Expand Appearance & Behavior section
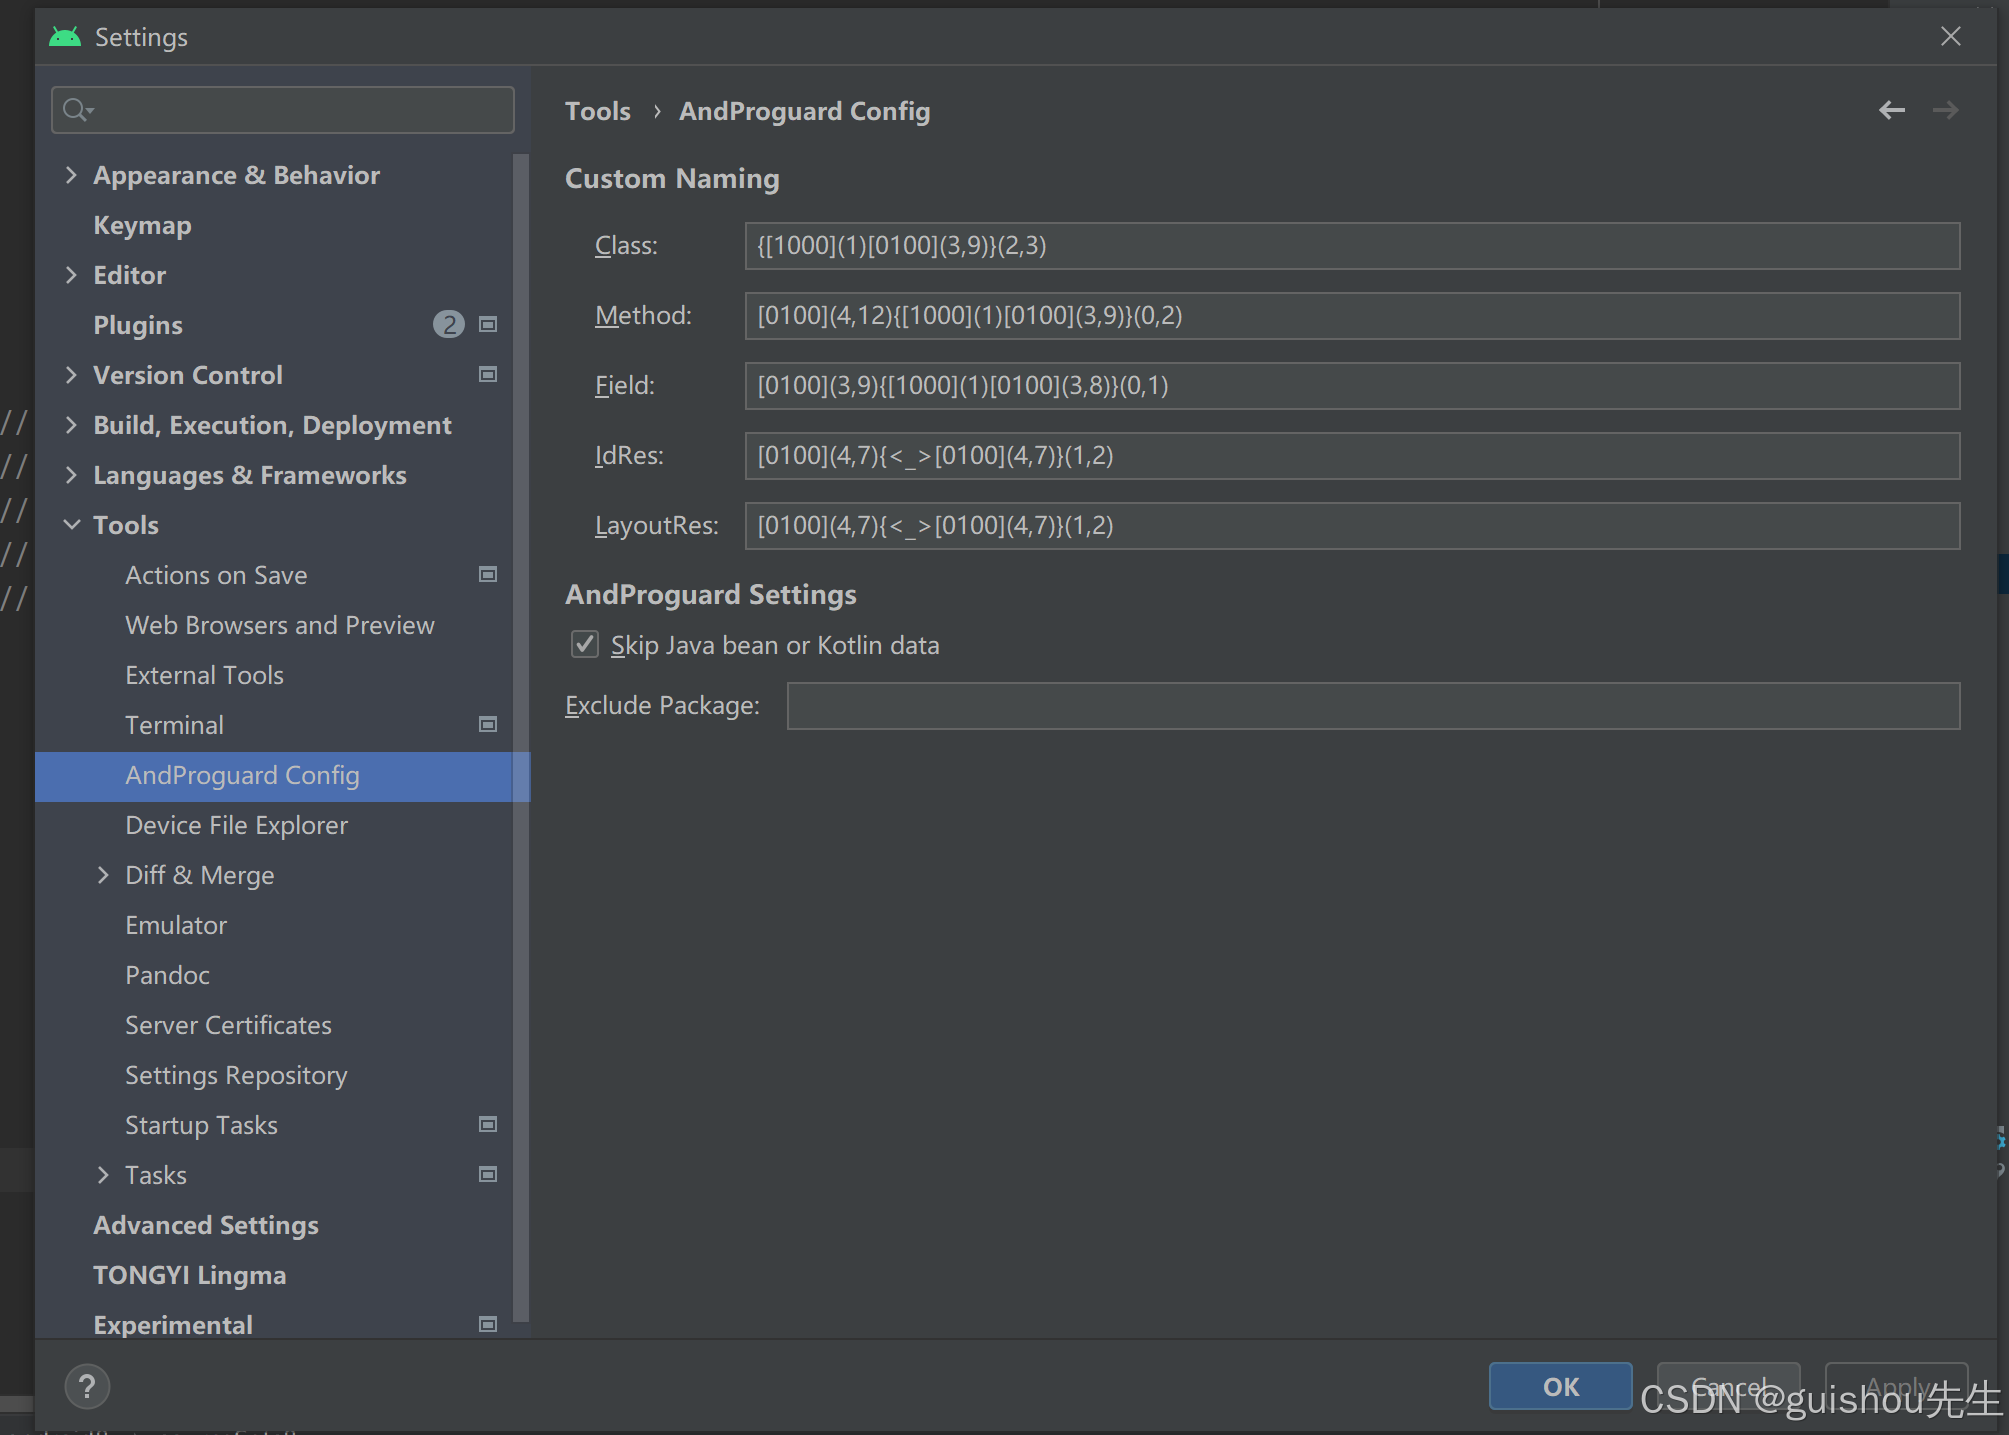Viewport: 2009px width, 1435px height. click(71, 175)
